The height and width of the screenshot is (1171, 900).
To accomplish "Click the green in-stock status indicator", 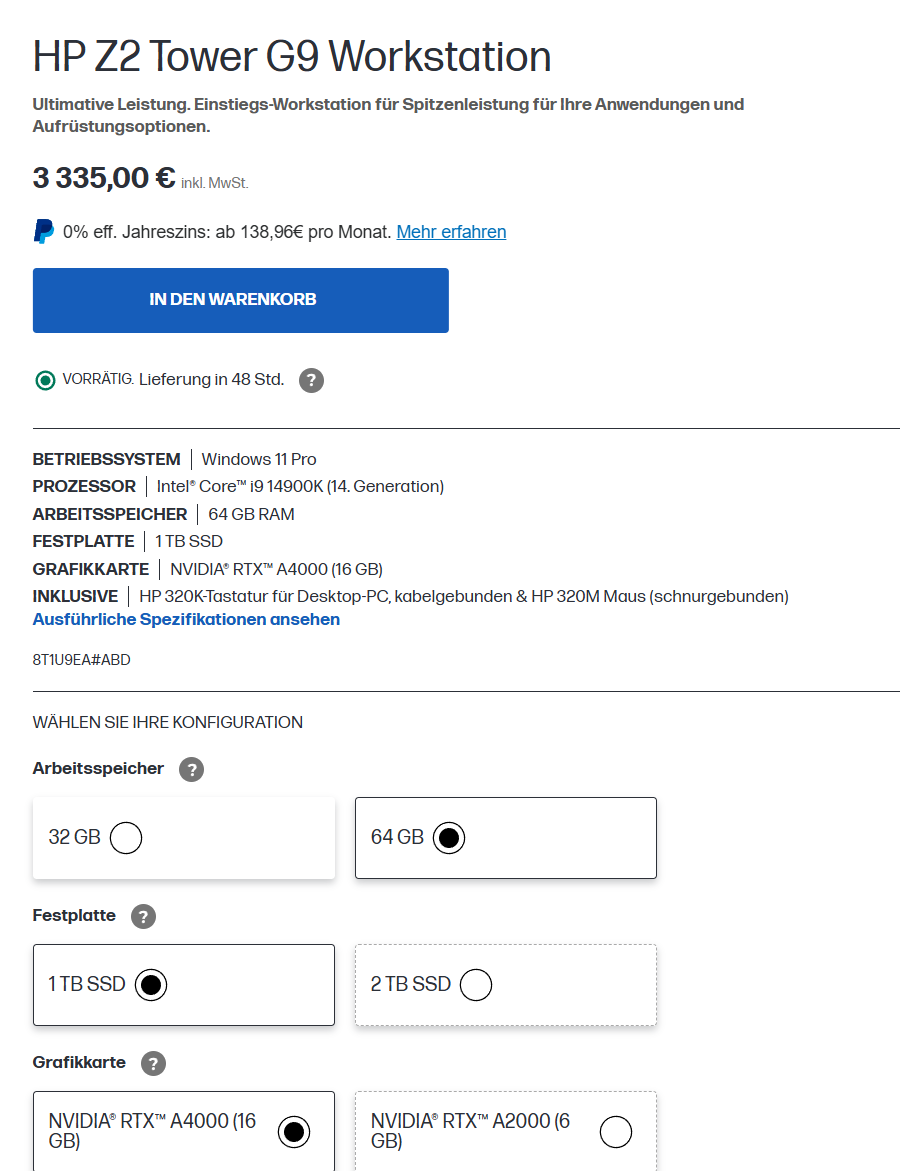I will (45, 380).
